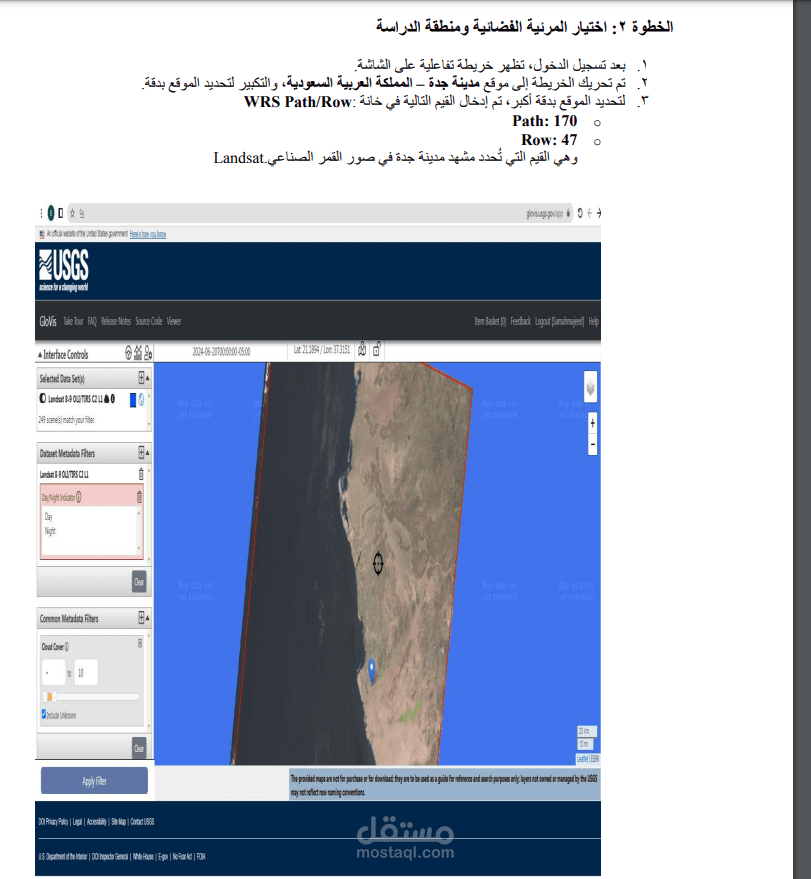
Task: Click the Cloud Cover minimum value field
Action: [x=53, y=673]
